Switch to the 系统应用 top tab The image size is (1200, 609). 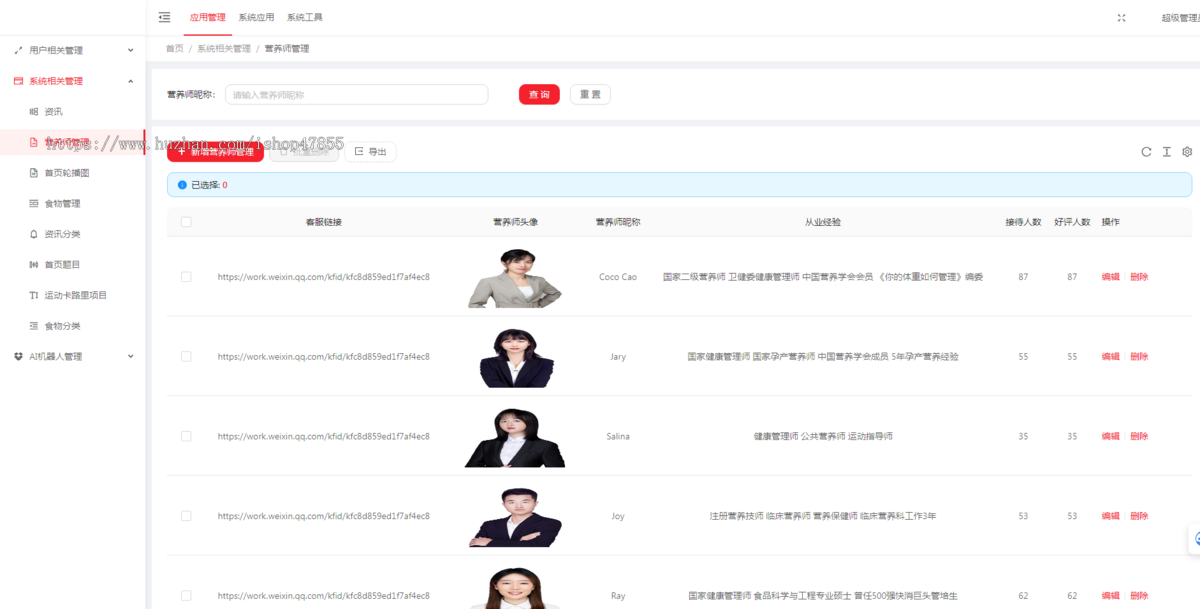[x=256, y=17]
